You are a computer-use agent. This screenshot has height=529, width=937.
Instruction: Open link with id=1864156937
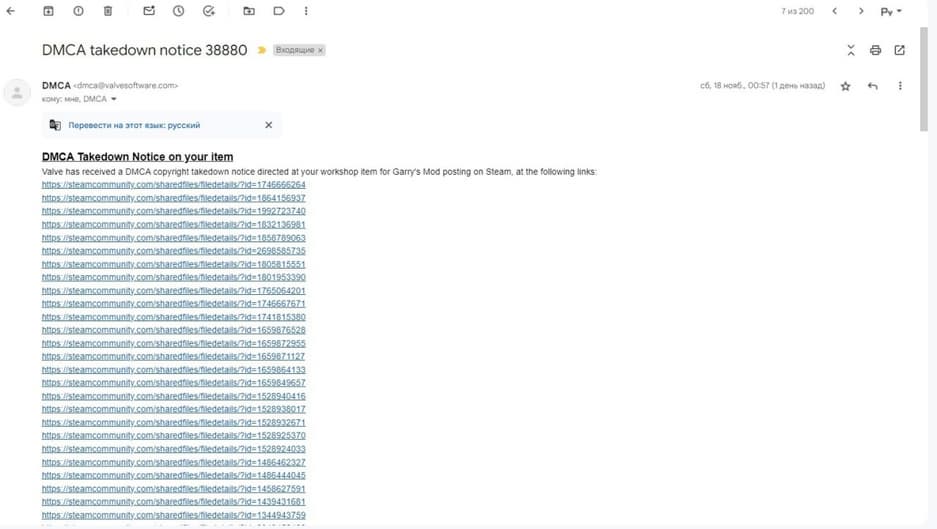(173, 198)
